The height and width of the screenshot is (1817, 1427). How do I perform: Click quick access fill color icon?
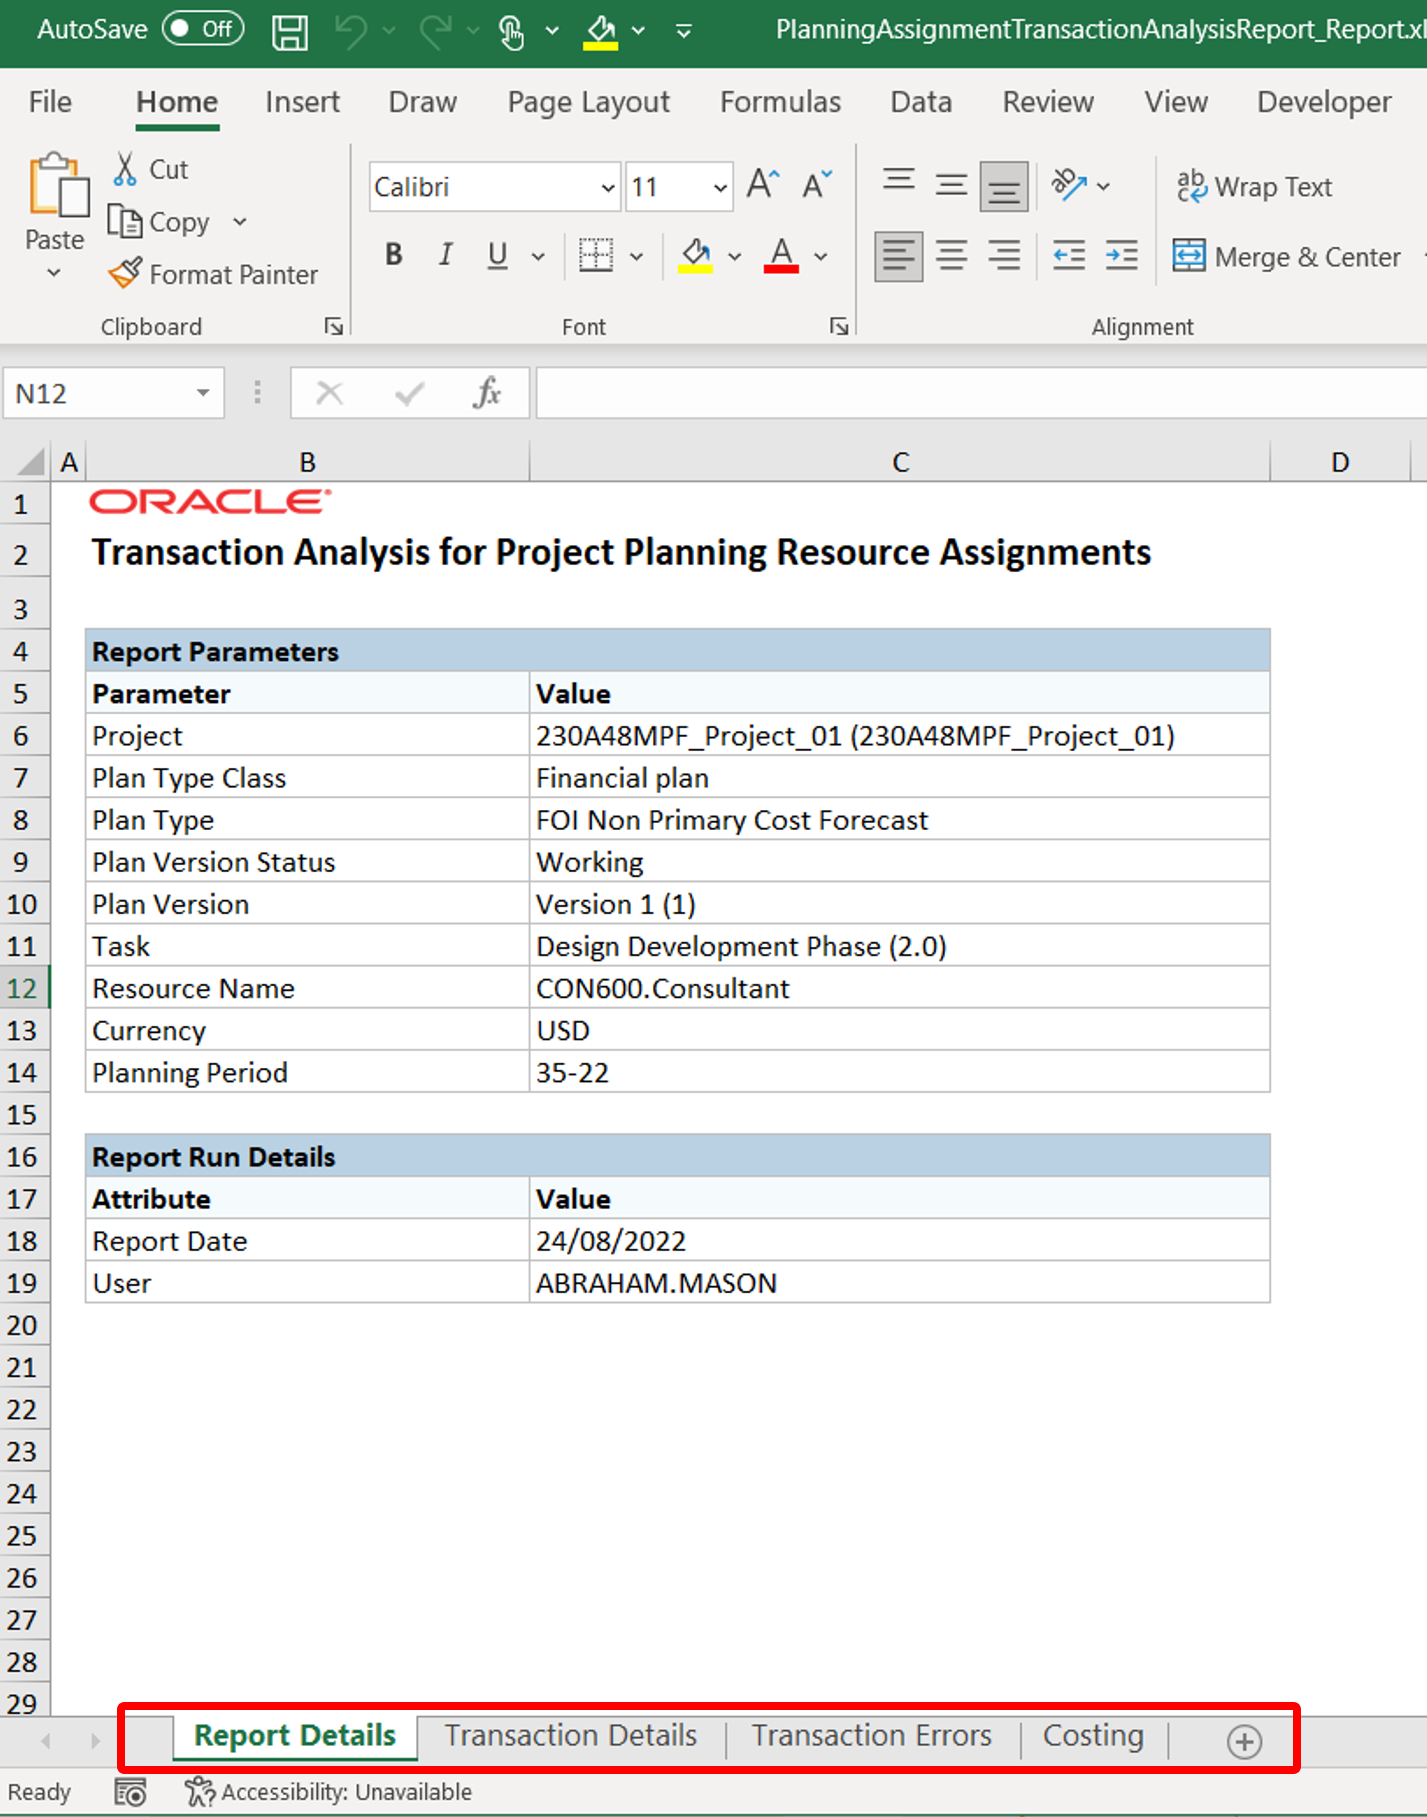[x=601, y=31]
